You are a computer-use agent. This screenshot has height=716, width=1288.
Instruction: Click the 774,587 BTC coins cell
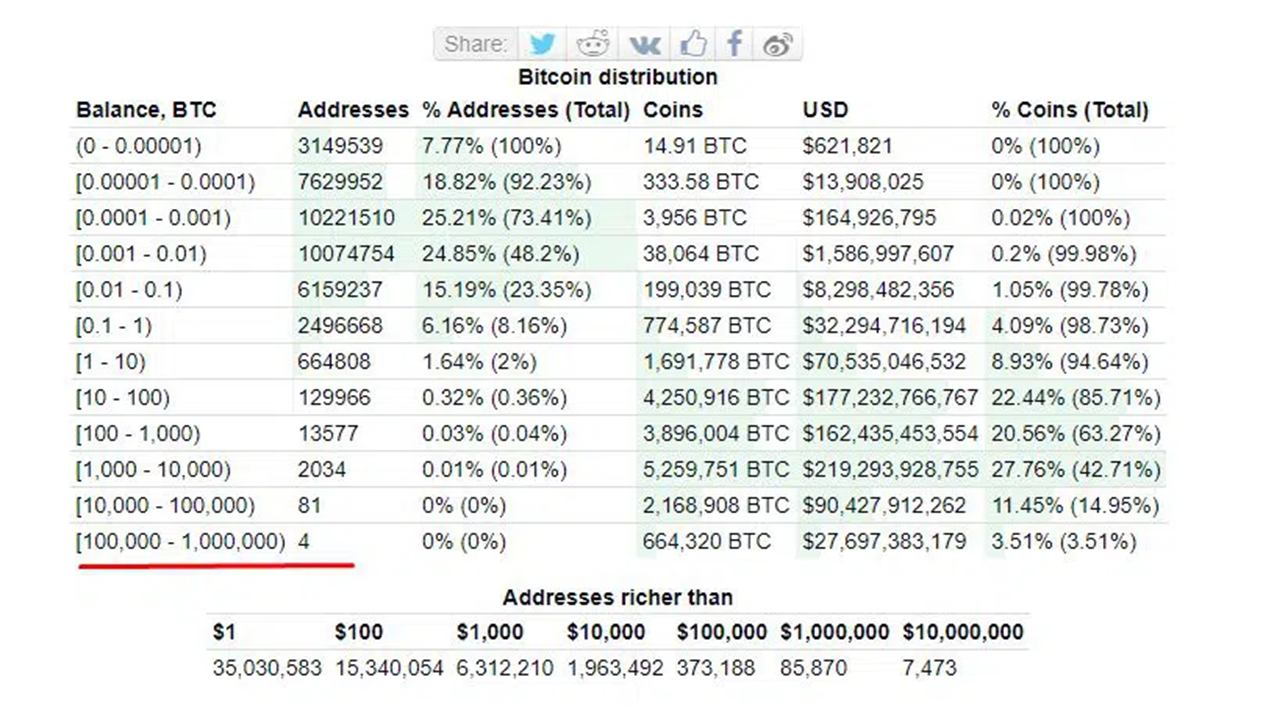(707, 326)
